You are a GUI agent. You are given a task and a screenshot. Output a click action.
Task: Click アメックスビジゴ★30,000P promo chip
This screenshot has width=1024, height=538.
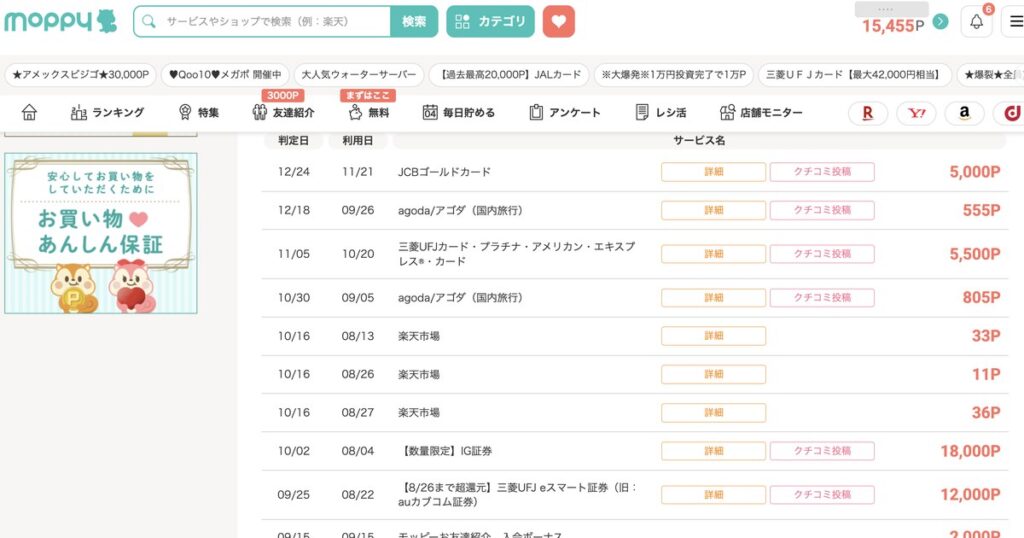[80, 74]
